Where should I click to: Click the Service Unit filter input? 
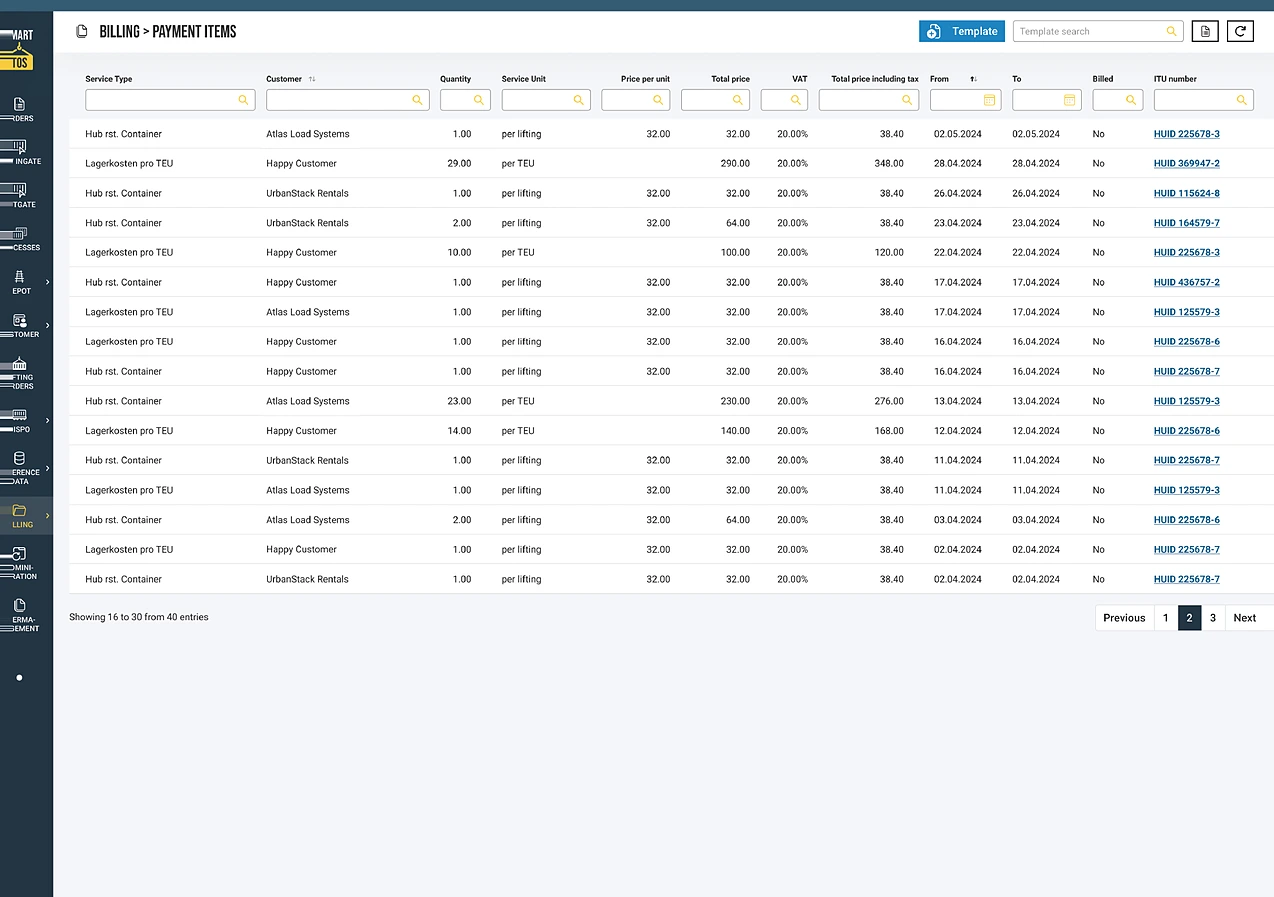click(546, 100)
